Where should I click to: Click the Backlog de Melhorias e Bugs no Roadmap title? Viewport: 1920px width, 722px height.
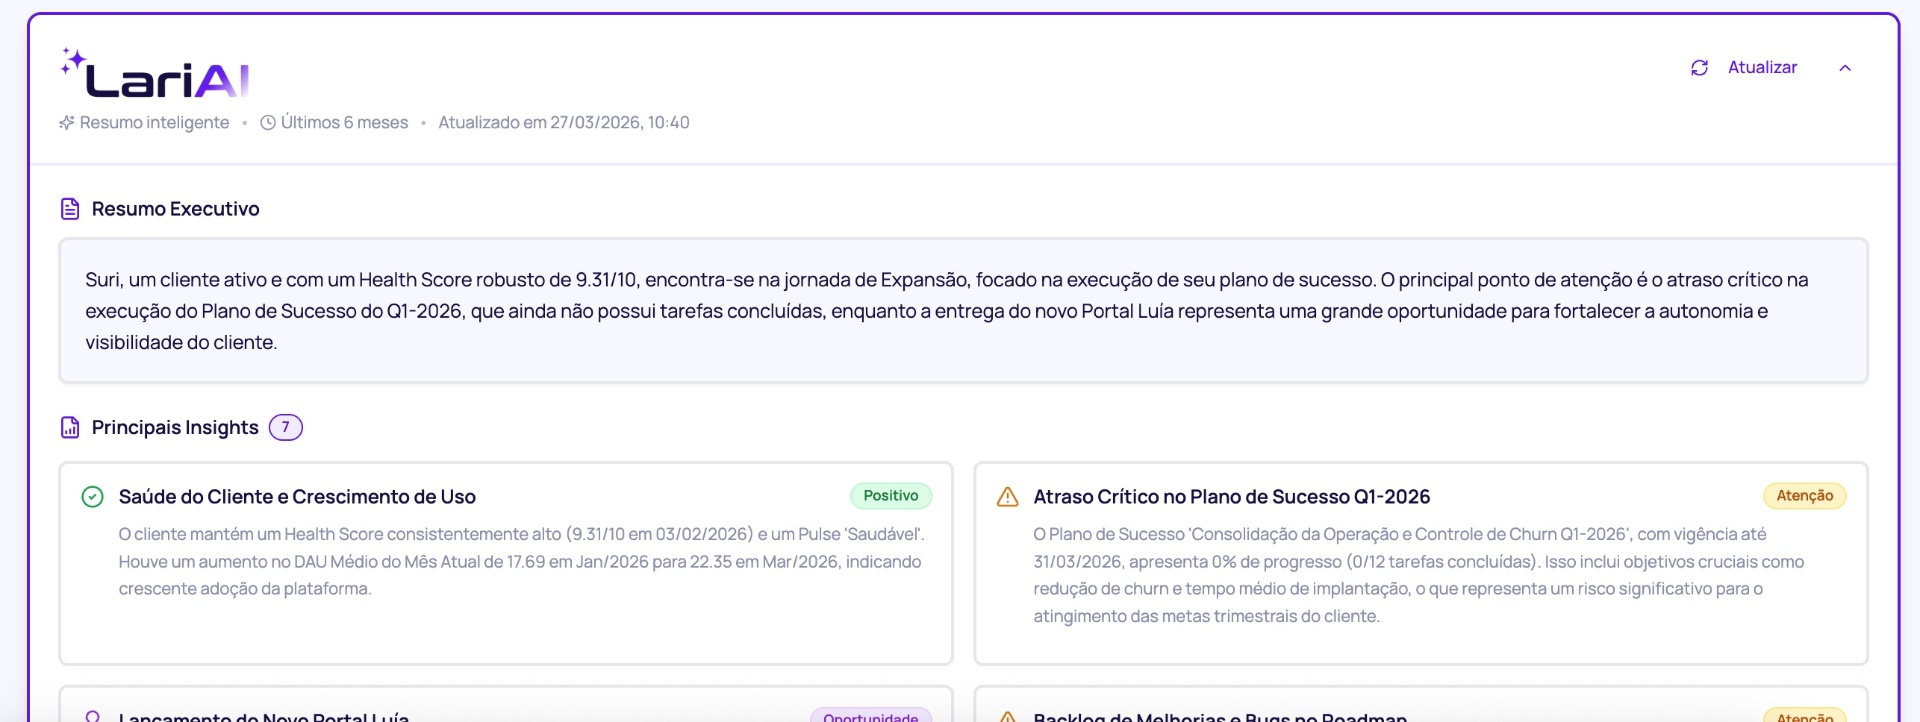point(1220,716)
